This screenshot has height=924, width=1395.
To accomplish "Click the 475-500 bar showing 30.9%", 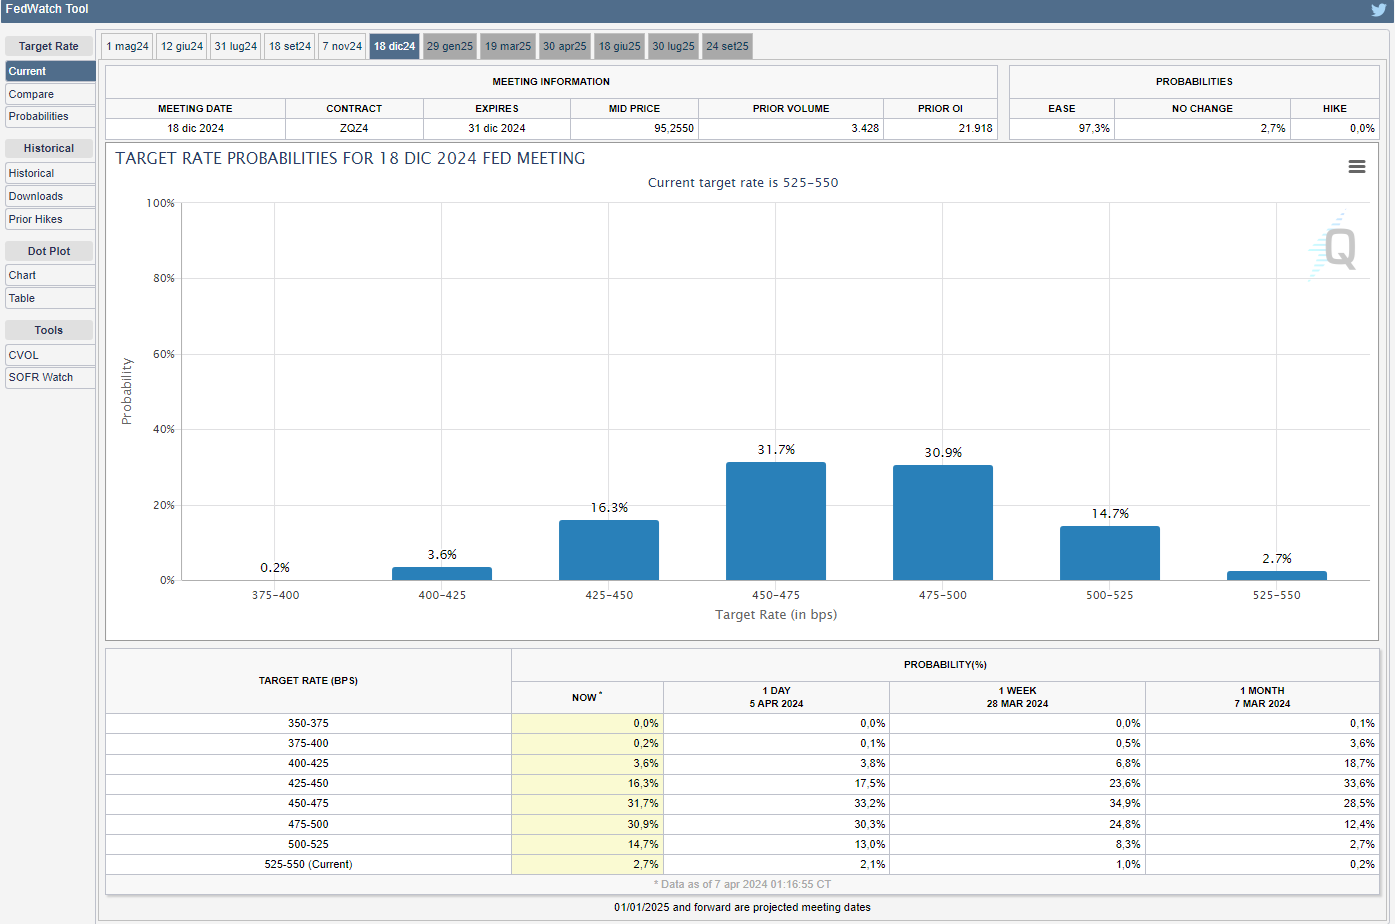I will point(942,522).
